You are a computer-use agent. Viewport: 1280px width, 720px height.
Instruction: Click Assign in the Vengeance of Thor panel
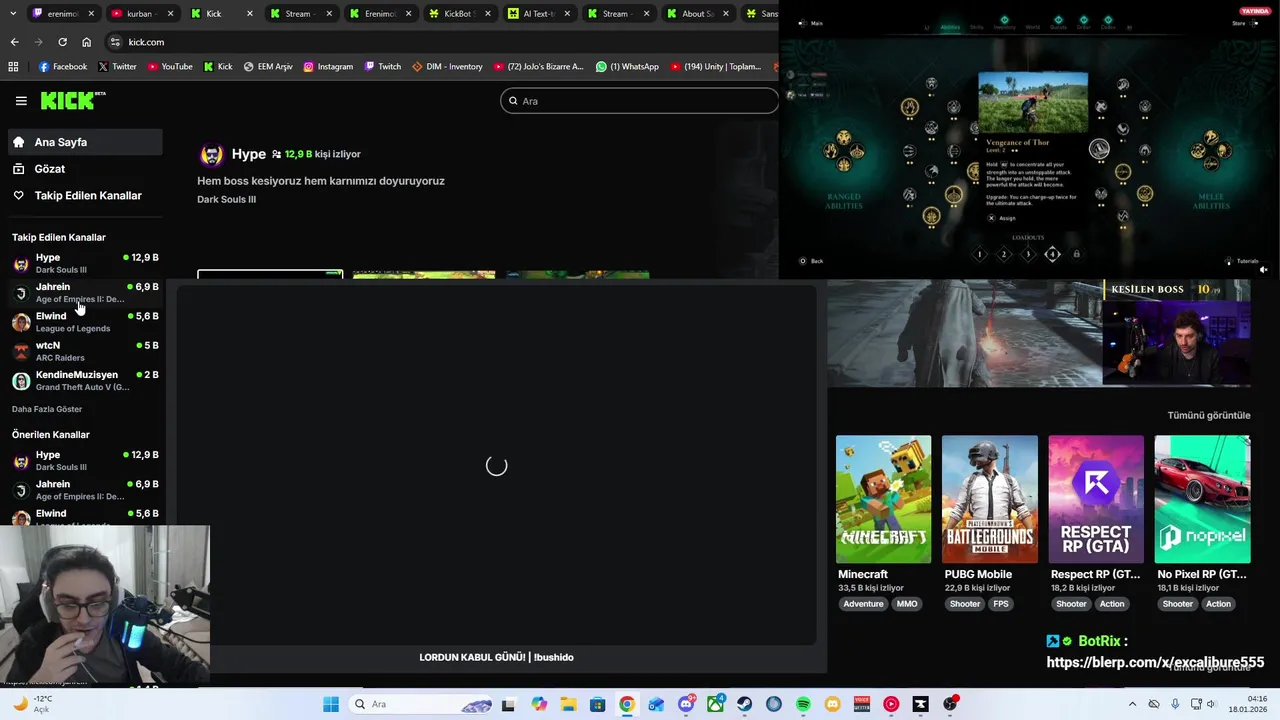(x=1002, y=218)
